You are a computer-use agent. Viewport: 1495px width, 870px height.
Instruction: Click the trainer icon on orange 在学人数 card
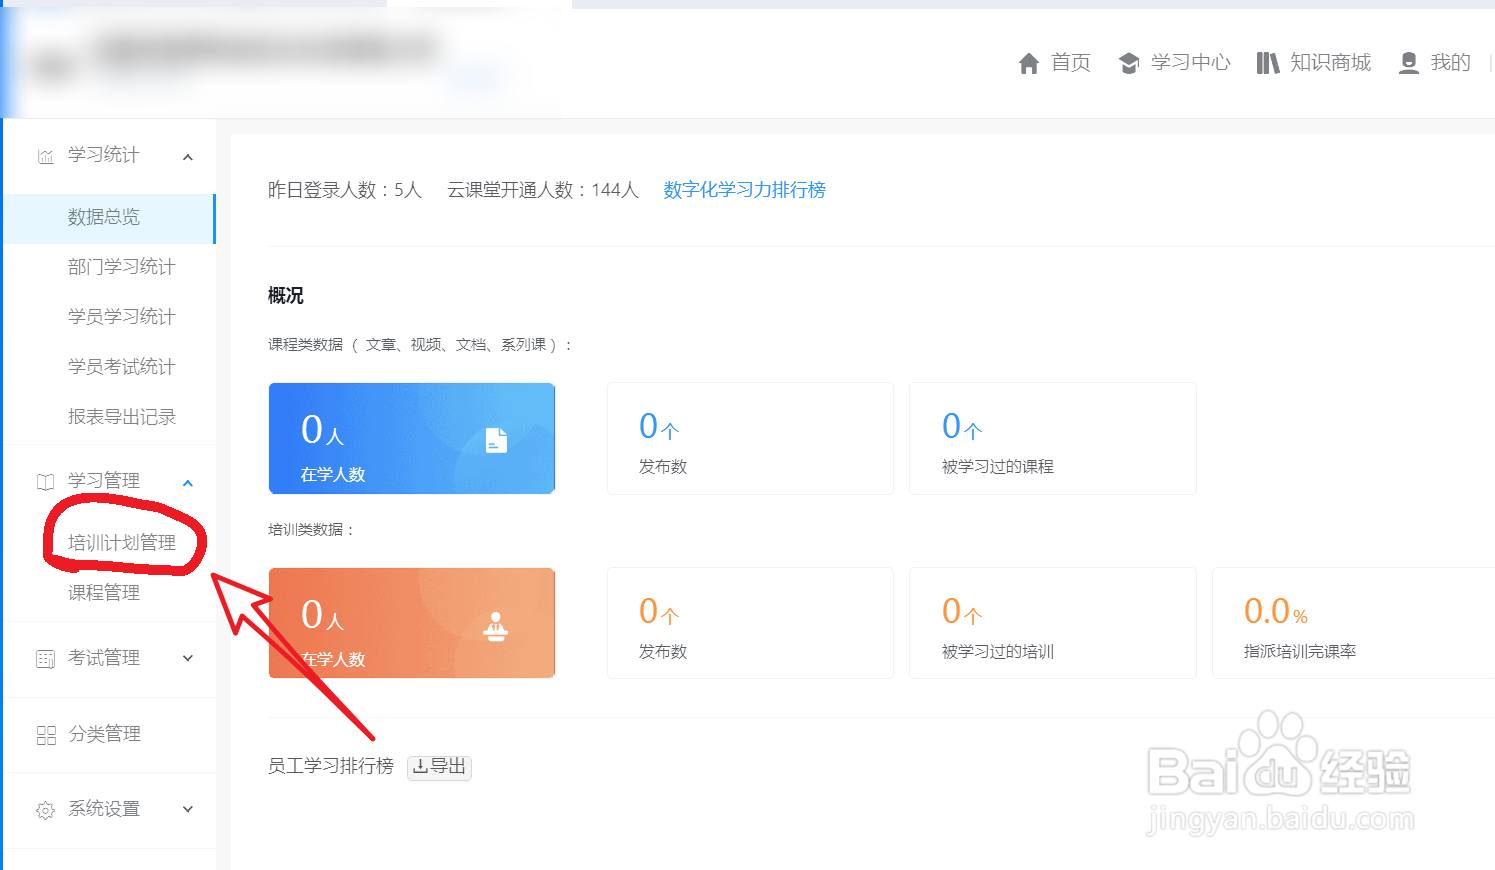[496, 626]
